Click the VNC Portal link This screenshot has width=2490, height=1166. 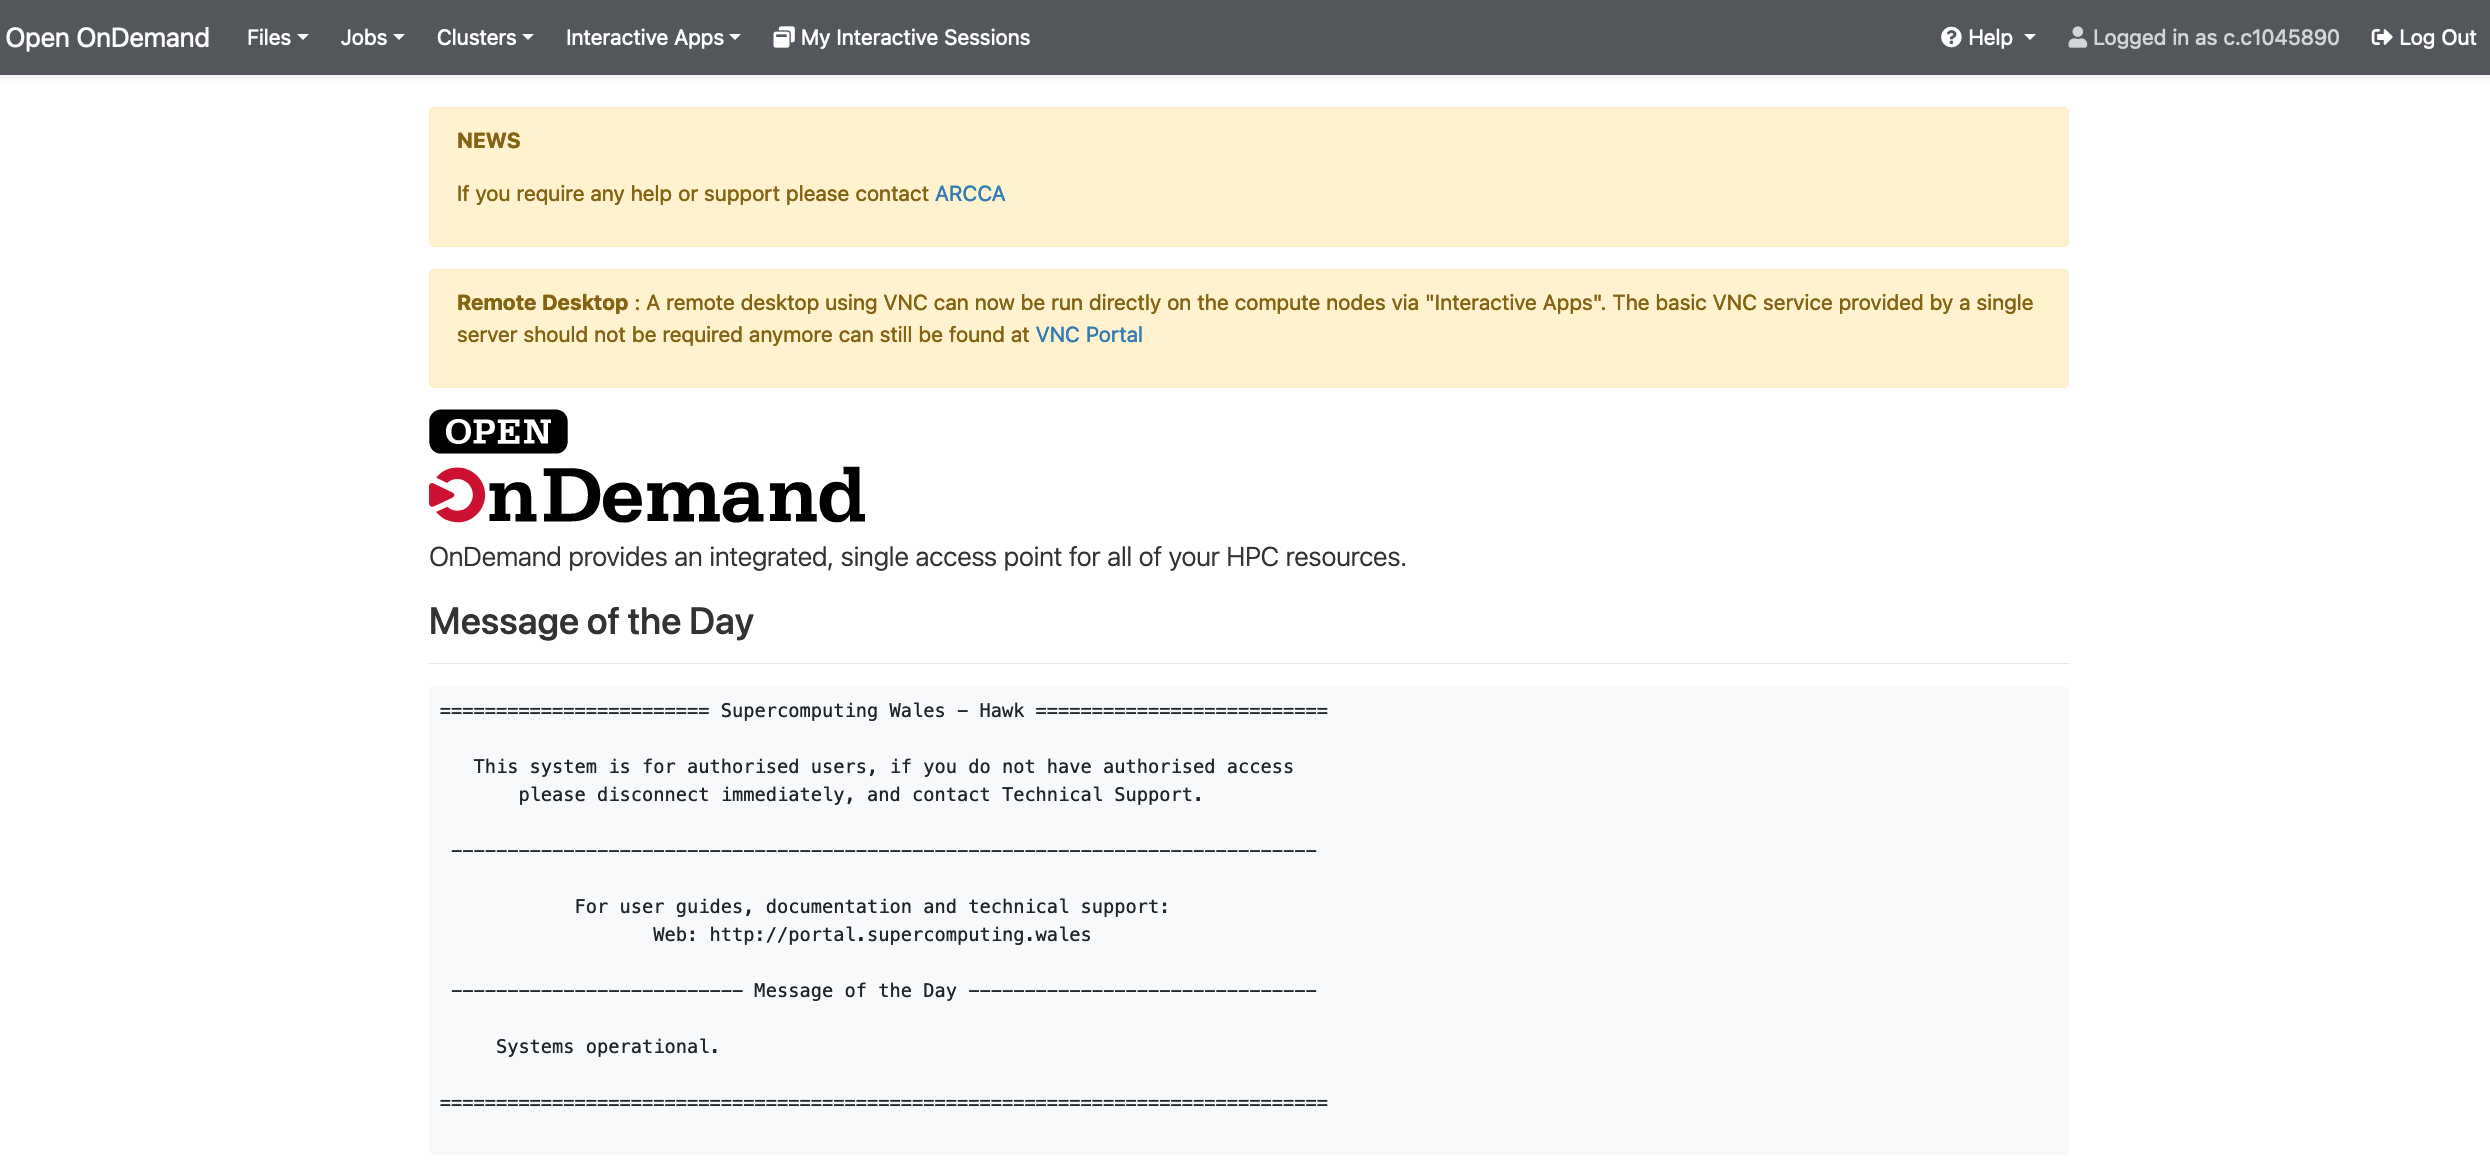coord(1088,334)
